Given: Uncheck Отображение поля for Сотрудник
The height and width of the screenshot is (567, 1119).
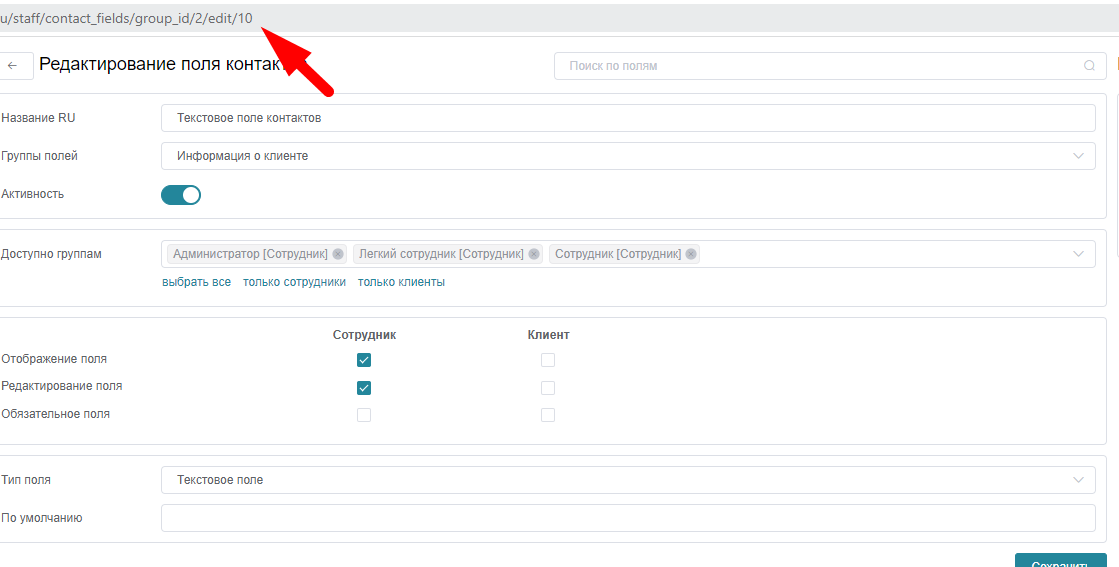Looking at the screenshot, I should 364,360.
